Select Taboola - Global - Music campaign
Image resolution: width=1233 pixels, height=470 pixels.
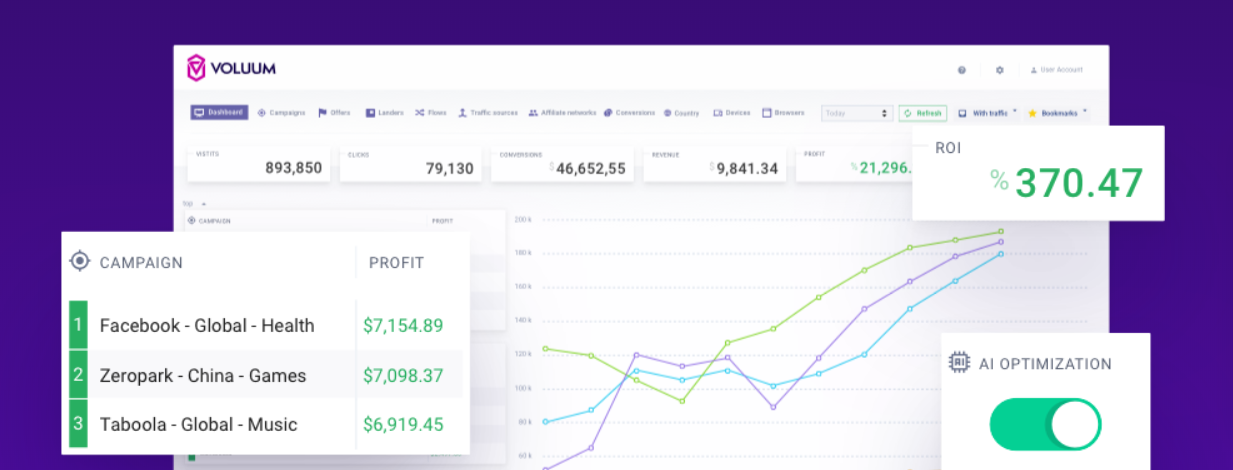(199, 425)
